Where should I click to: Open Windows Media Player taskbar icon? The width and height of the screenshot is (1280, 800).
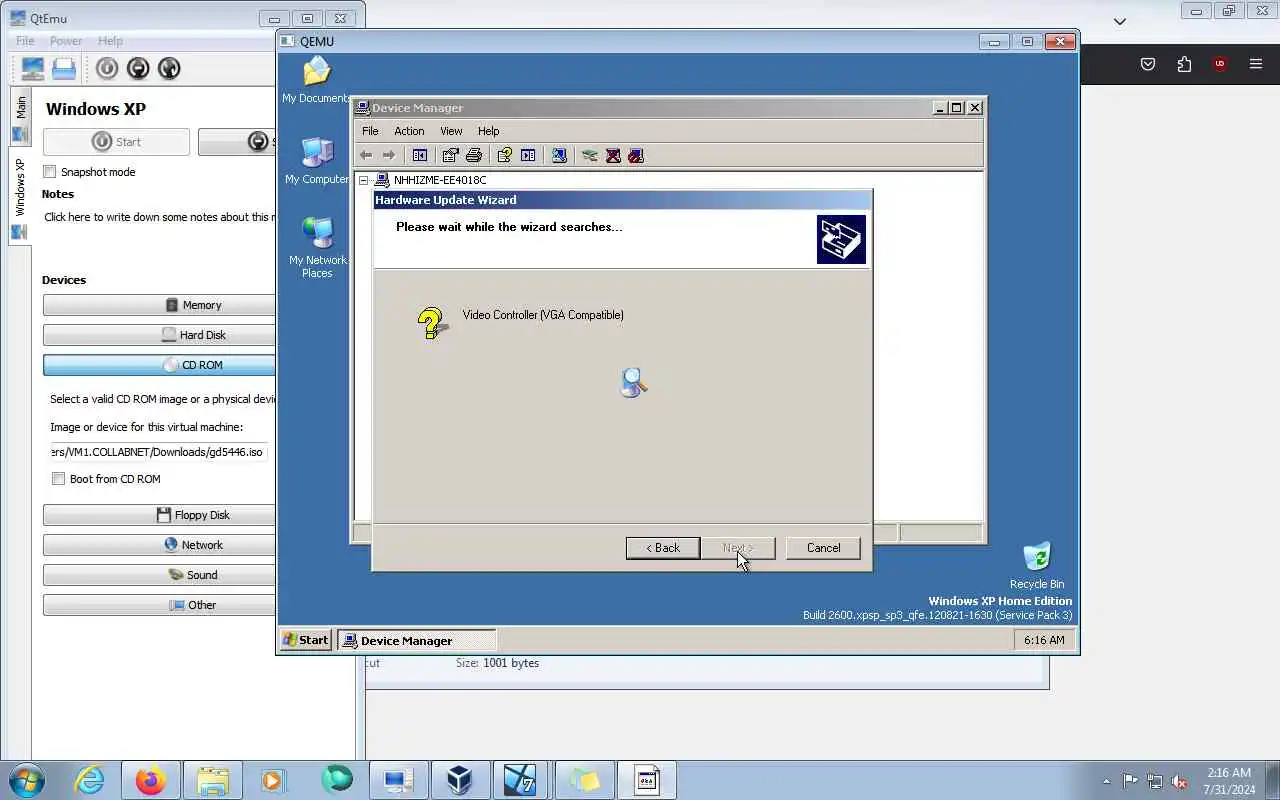[x=274, y=780]
